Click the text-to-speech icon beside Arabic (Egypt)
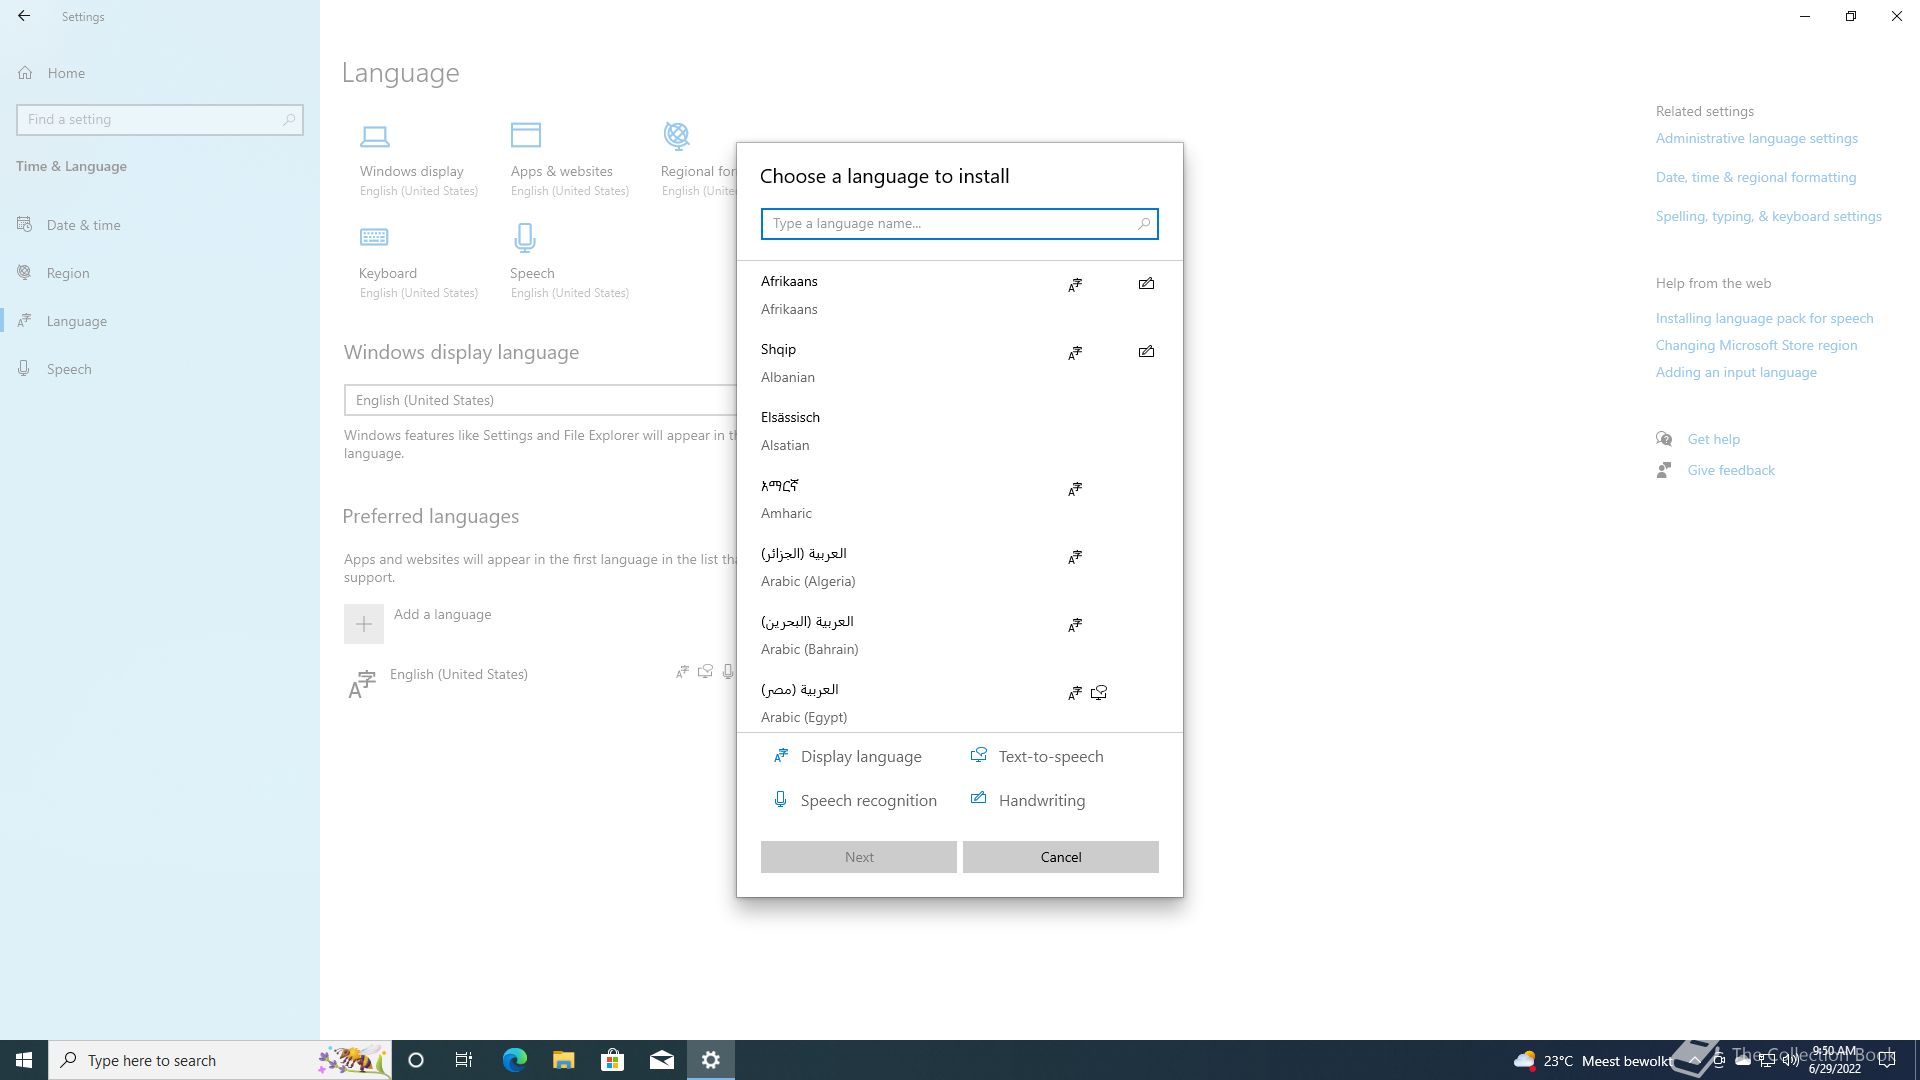 pos(1099,693)
